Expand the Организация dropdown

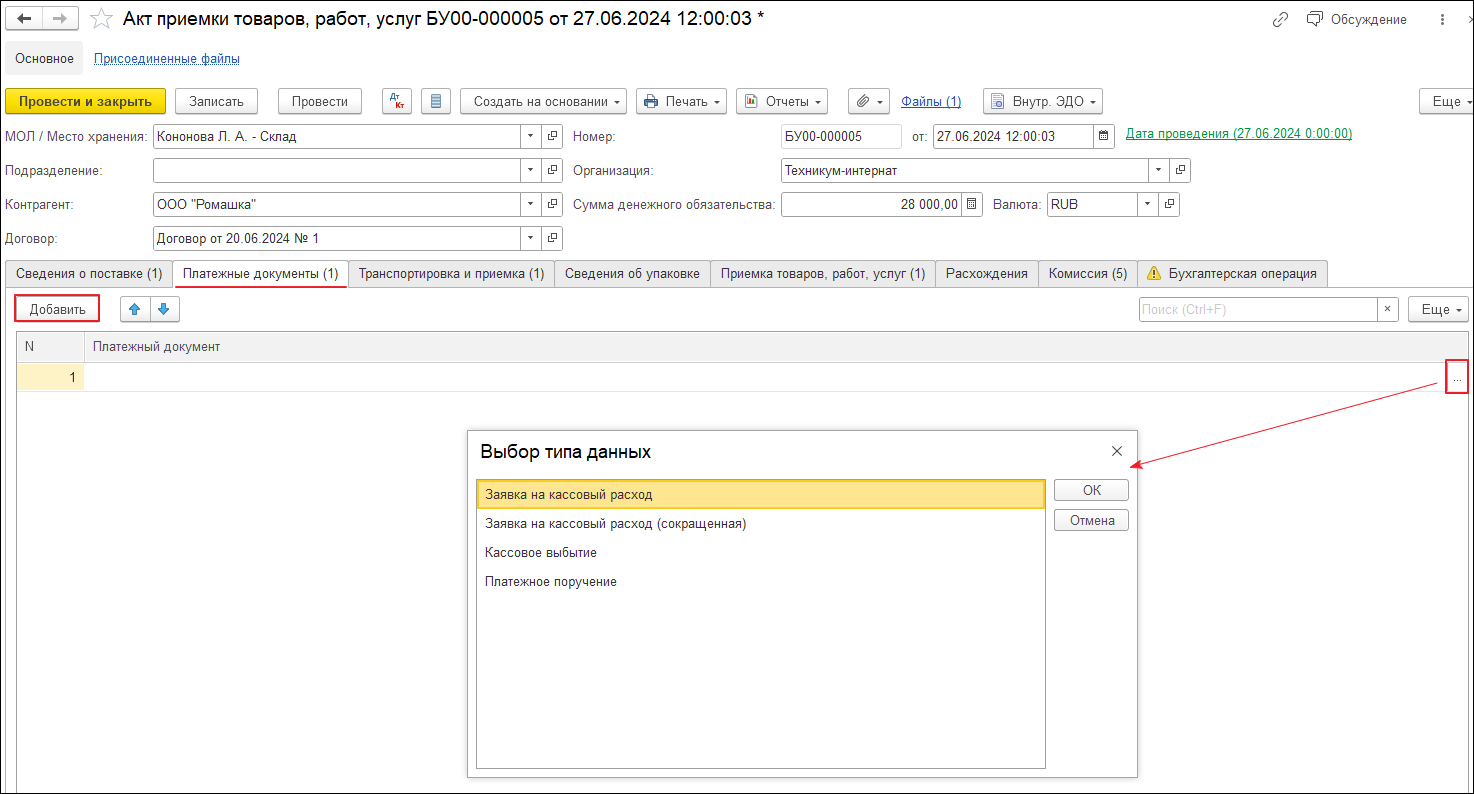pyautogui.click(x=1159, y=170)
